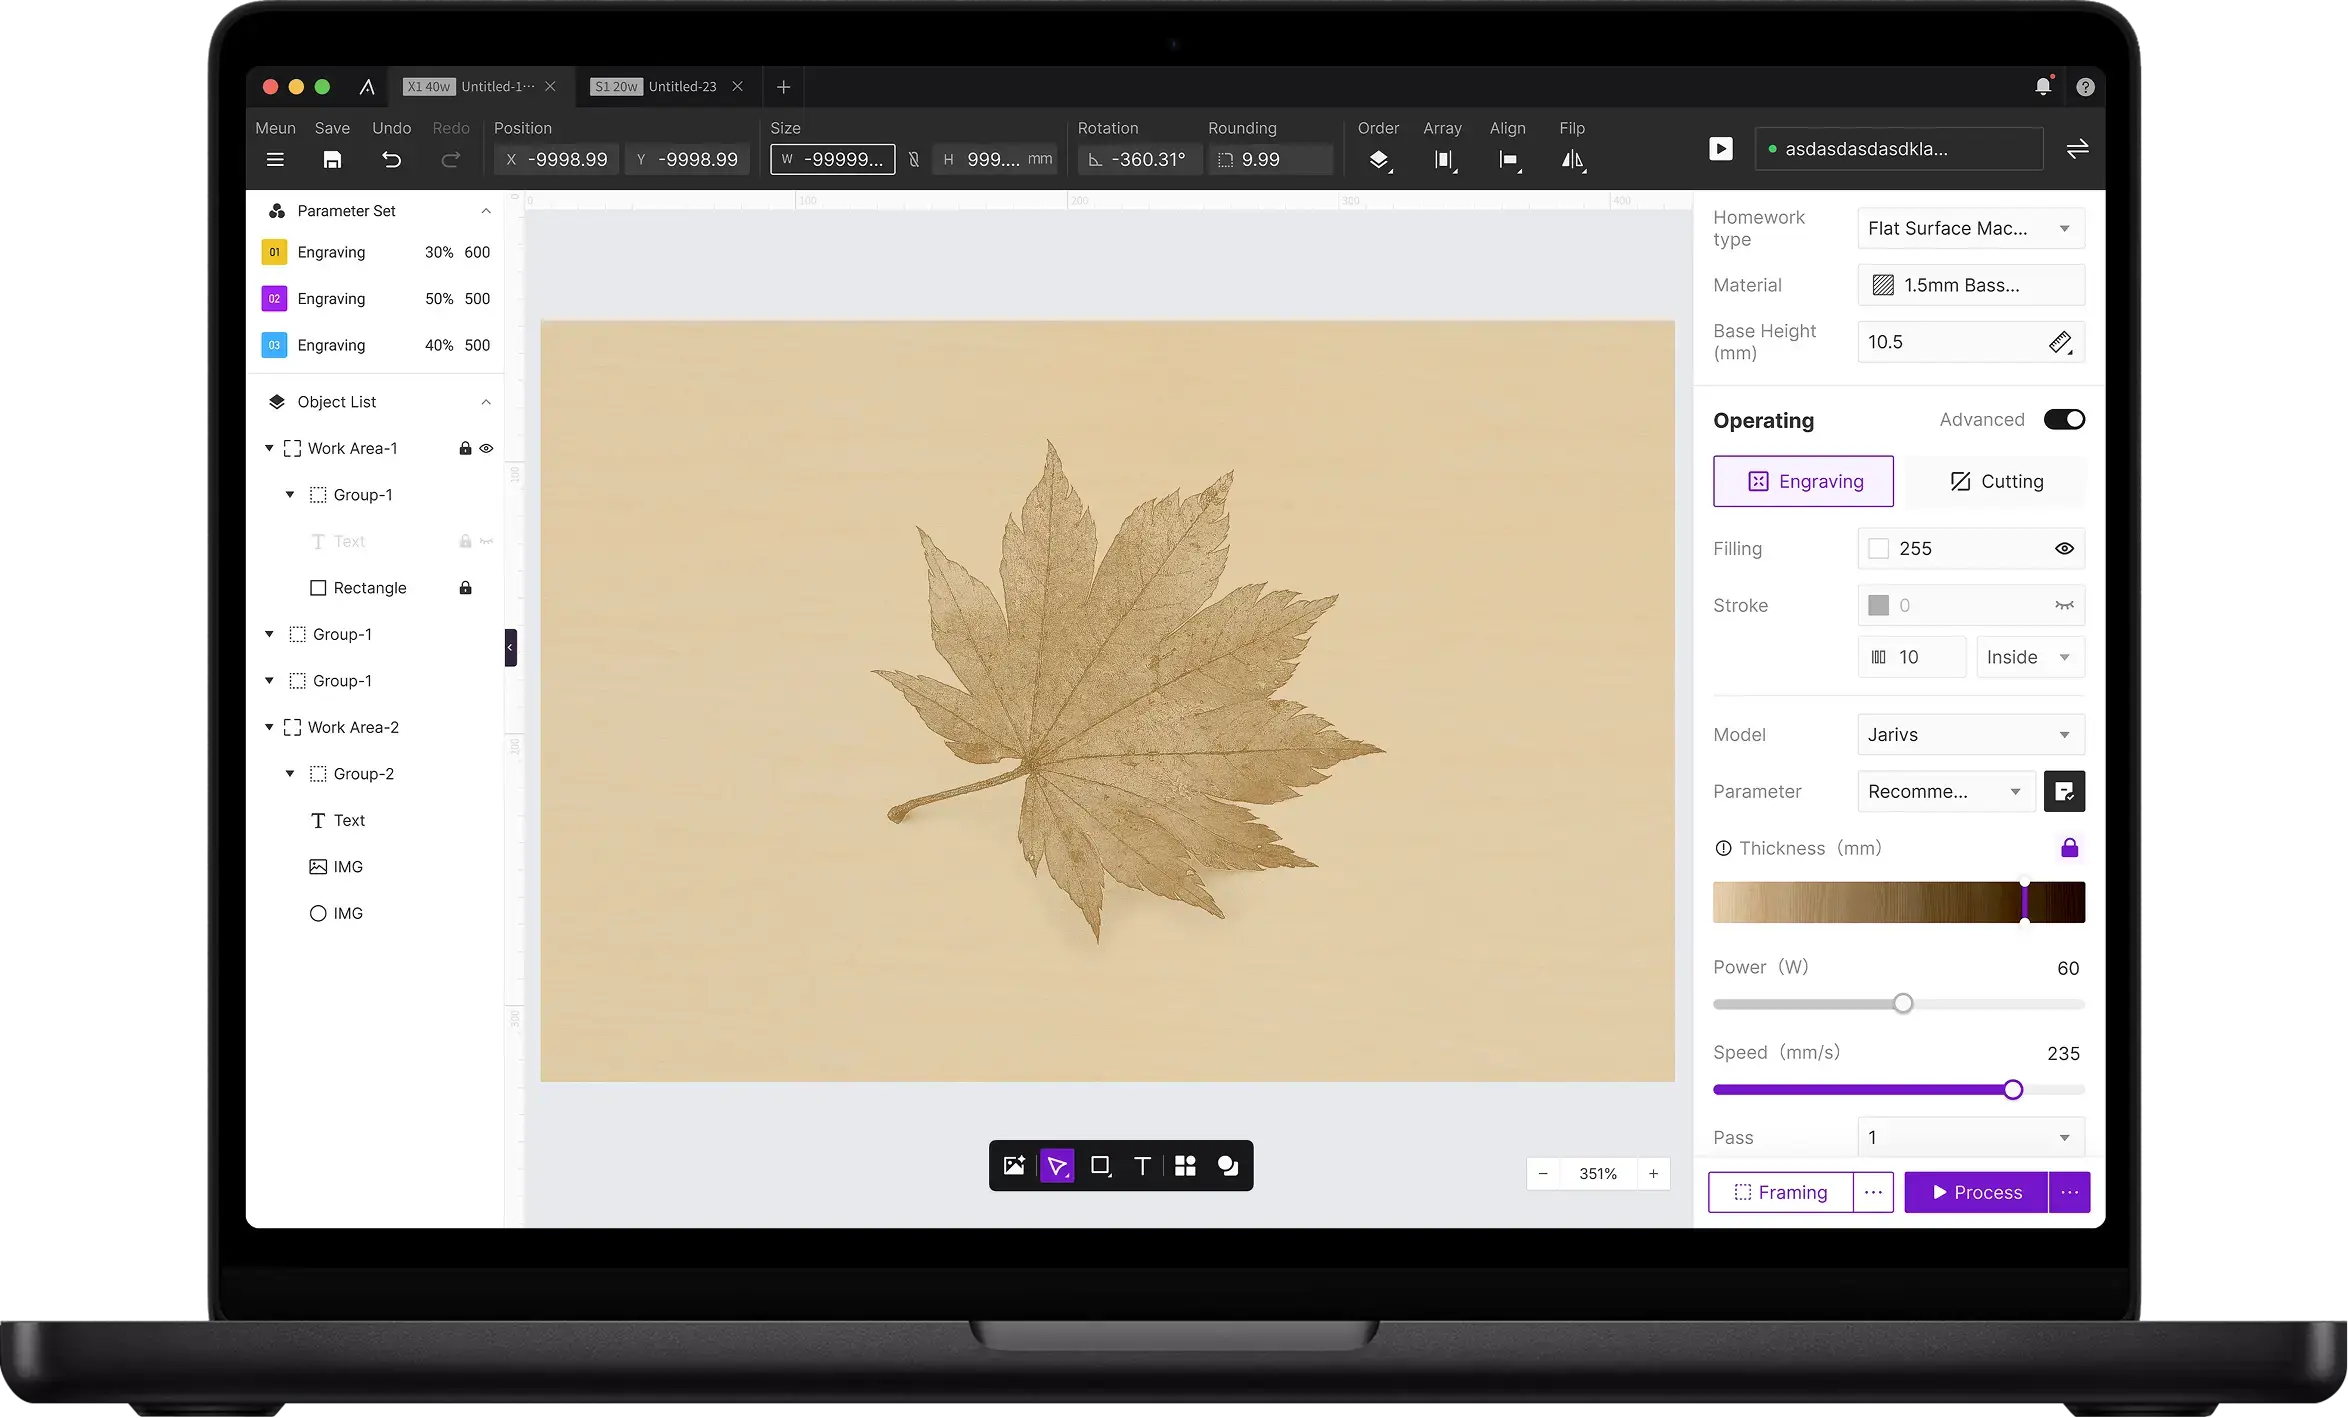
Task: Switch to the X1 40W Untitled-1 tab
Action: [x=479, y=87]
